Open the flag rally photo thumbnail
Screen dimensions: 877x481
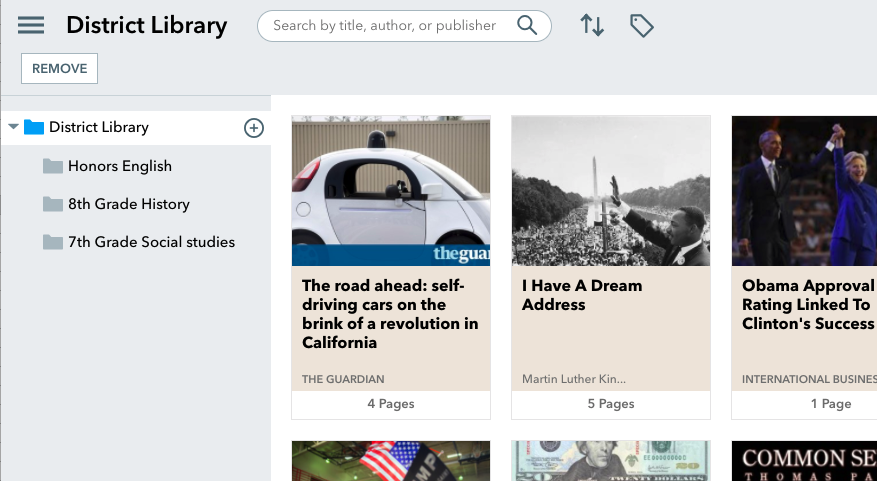click(x=391, y=461)
